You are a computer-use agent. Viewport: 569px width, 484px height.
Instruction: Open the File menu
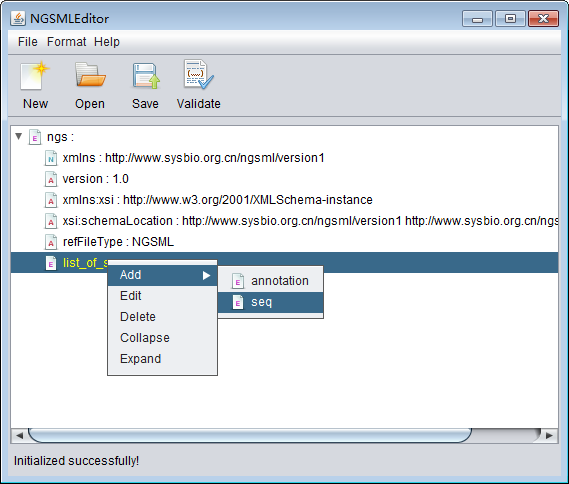28,42
